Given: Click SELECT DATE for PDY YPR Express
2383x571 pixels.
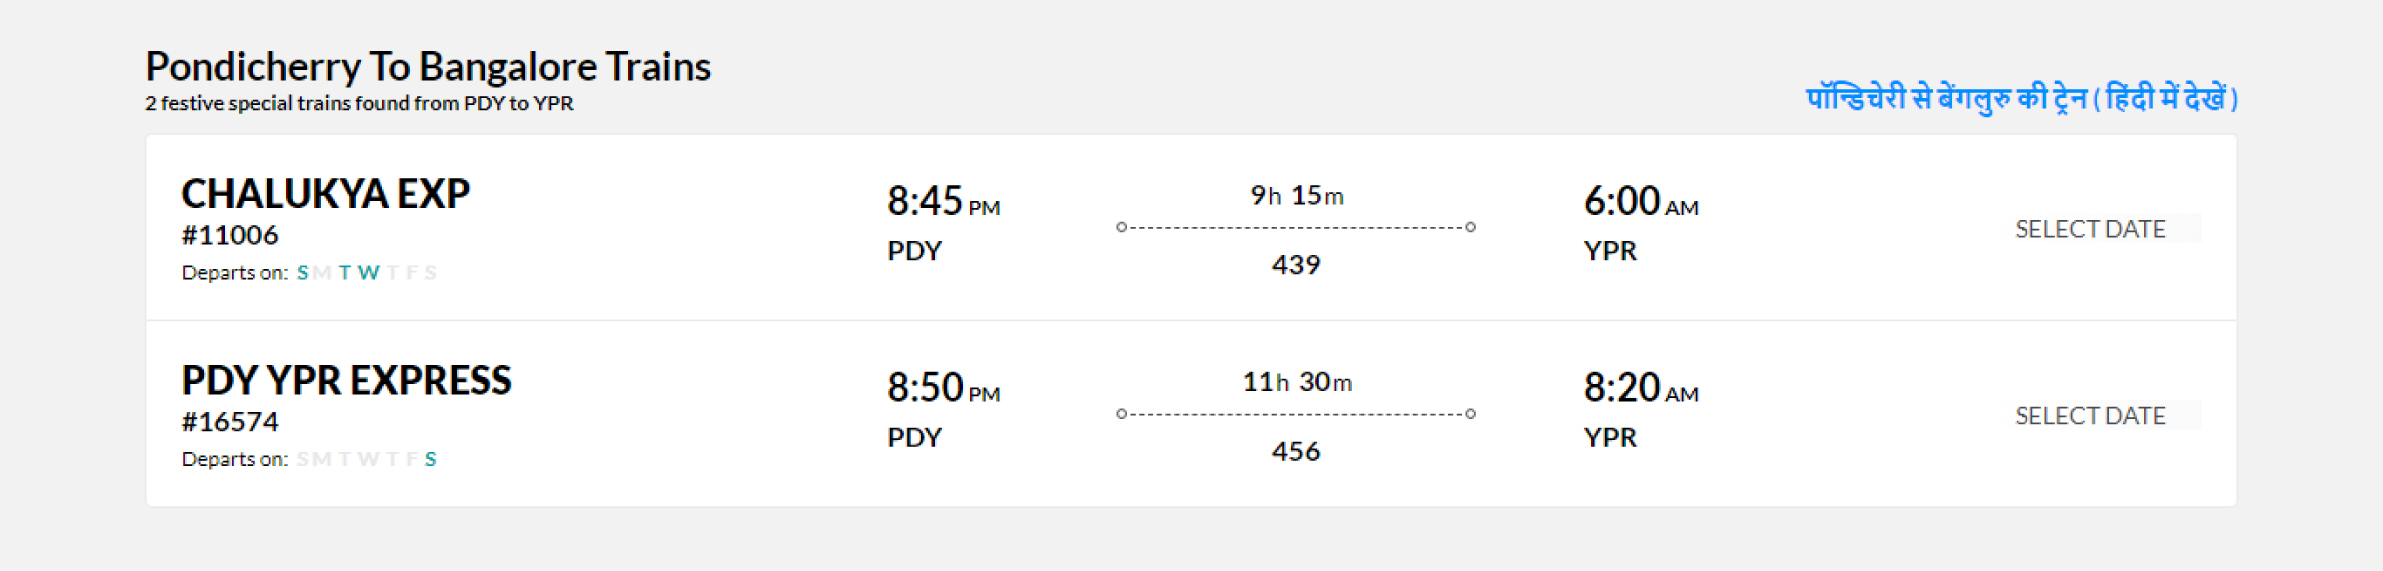Looking at the screenshot, I should (2090, 415).
